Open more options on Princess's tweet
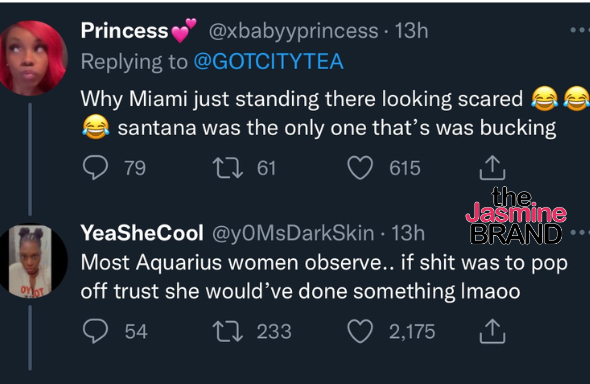Screen dimensions: 590x384 click(580, 30)
